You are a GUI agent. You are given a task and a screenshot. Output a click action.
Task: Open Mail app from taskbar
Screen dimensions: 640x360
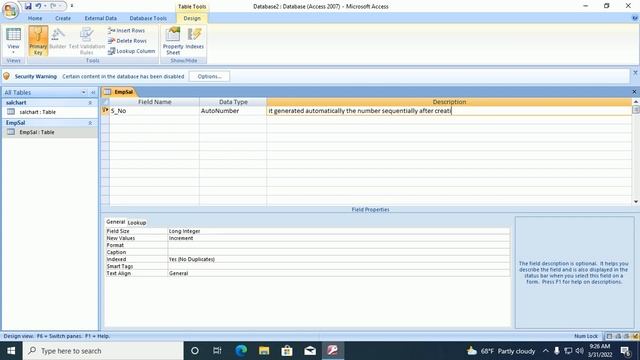coord(310,351)
